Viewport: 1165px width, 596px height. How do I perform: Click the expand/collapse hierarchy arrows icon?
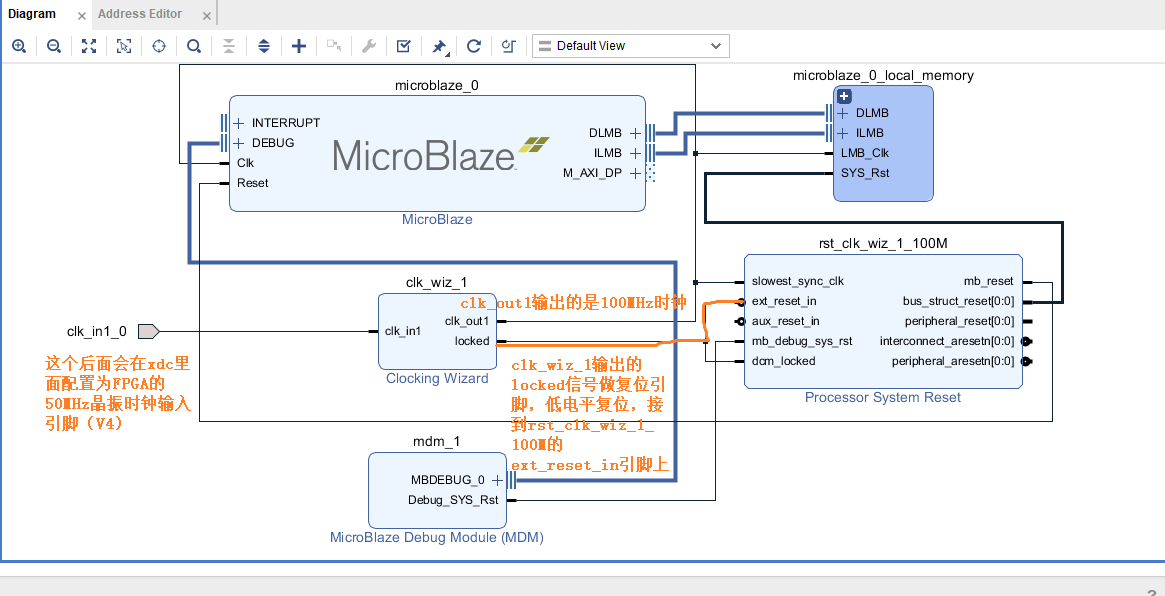pyautogui.click(x=263, y=46)
